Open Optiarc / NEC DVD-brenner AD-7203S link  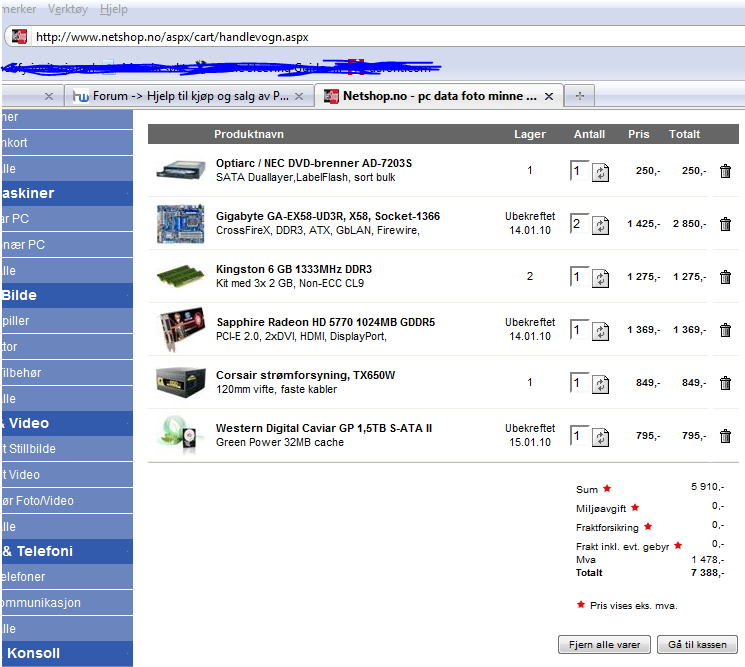tap(314, 163)
